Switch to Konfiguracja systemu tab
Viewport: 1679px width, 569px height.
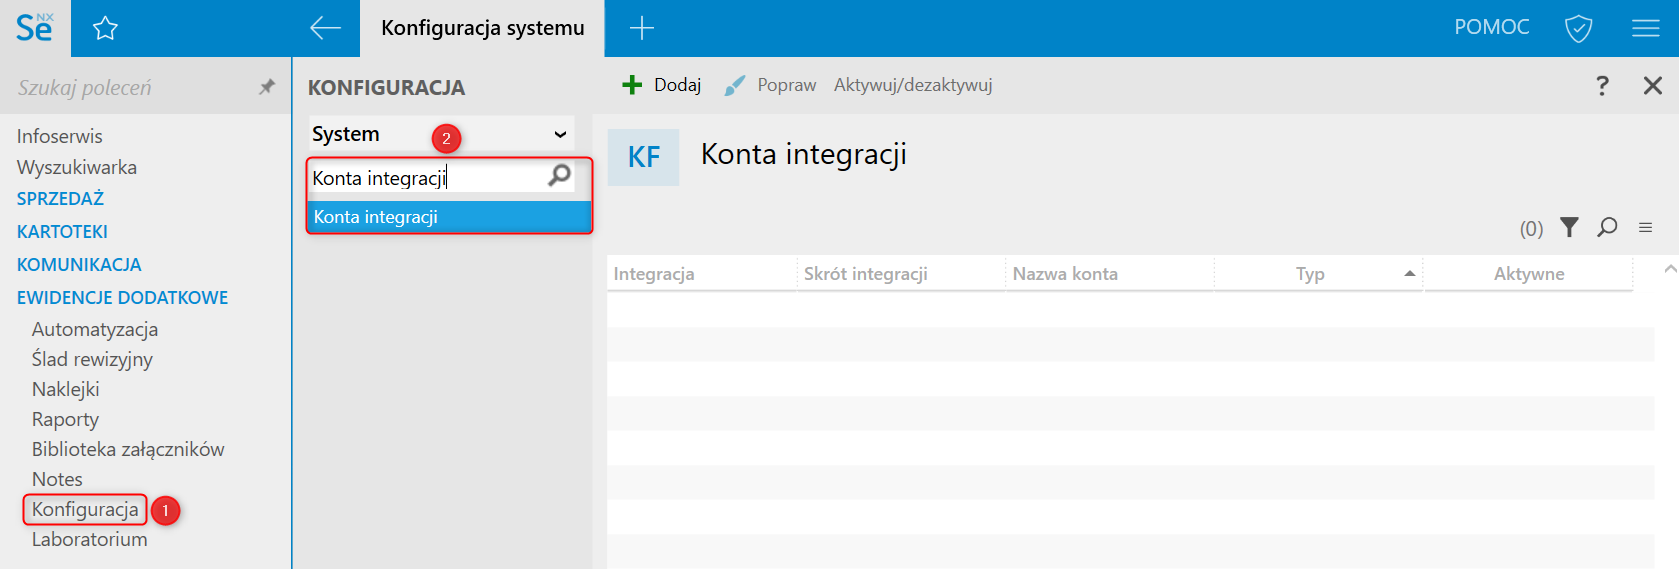click(x=482, y=28)
